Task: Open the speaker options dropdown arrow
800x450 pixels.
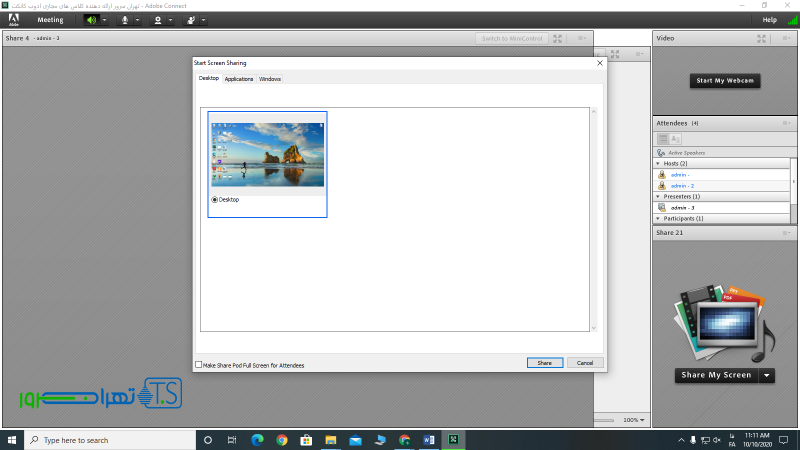Action: pyautogui.click(x=103, y=19)
